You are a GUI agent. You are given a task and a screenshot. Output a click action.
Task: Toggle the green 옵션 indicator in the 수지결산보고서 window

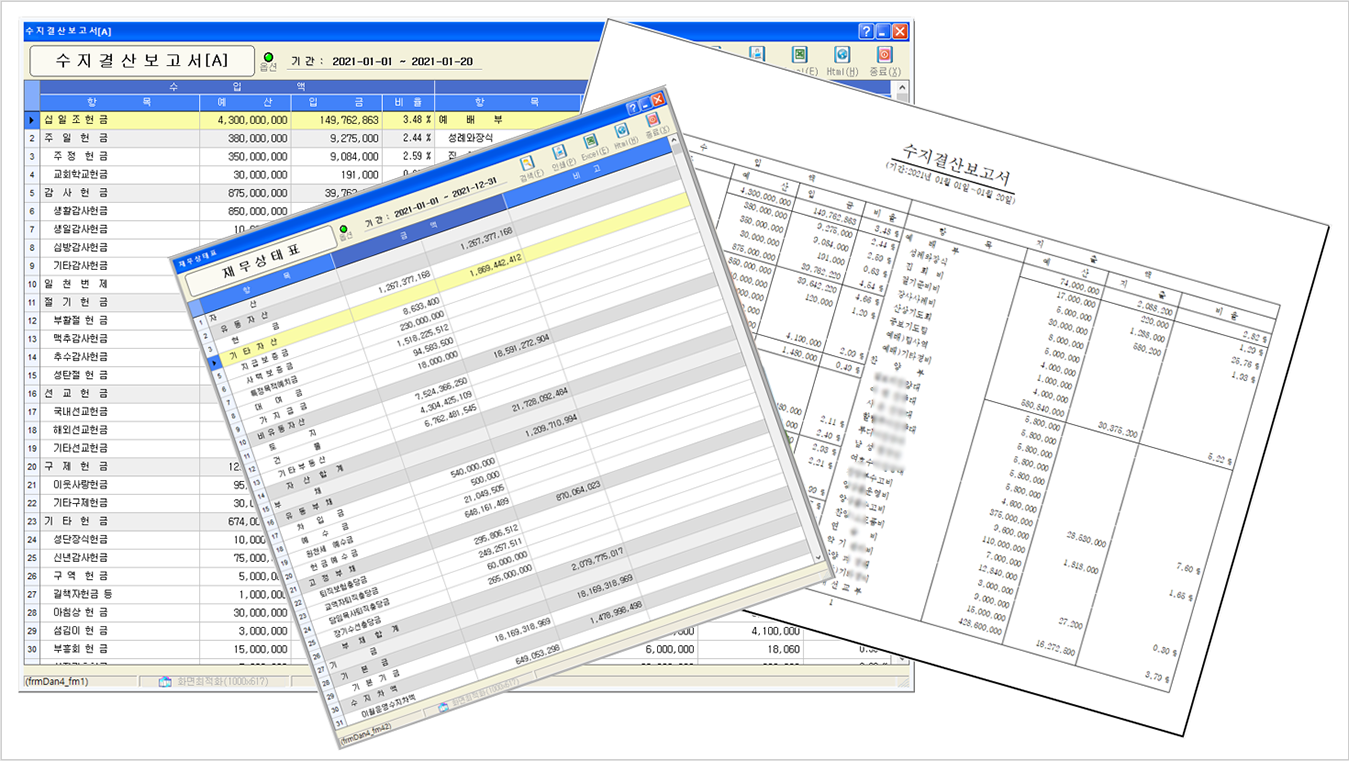[268, 57]
